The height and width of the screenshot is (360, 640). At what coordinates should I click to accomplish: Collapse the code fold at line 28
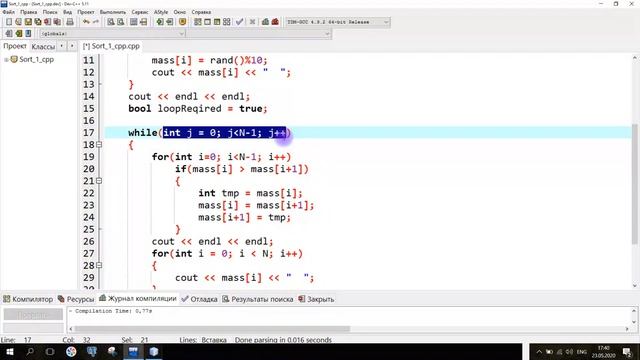[x=99, y=265]
